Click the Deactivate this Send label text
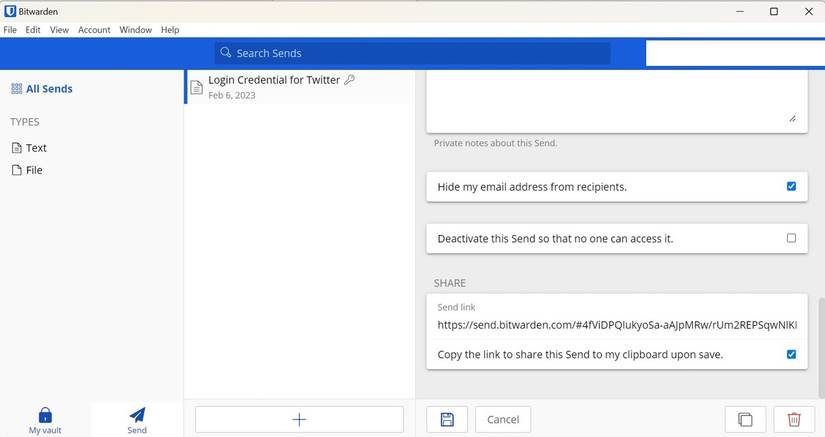 (x=555, y=239)
